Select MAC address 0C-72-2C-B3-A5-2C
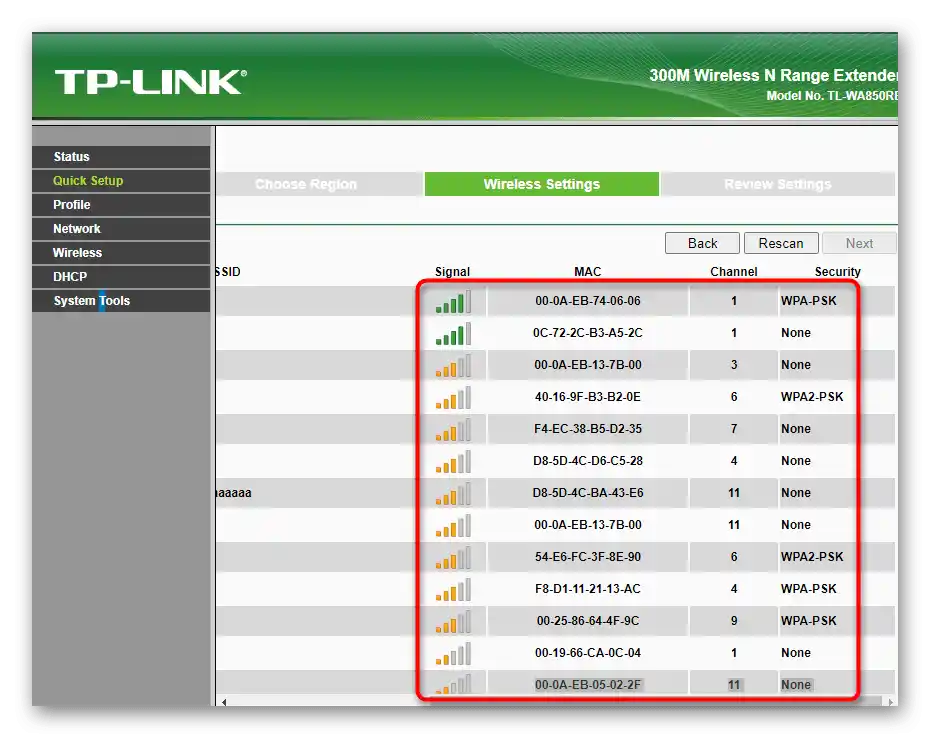 pos(588,333)
